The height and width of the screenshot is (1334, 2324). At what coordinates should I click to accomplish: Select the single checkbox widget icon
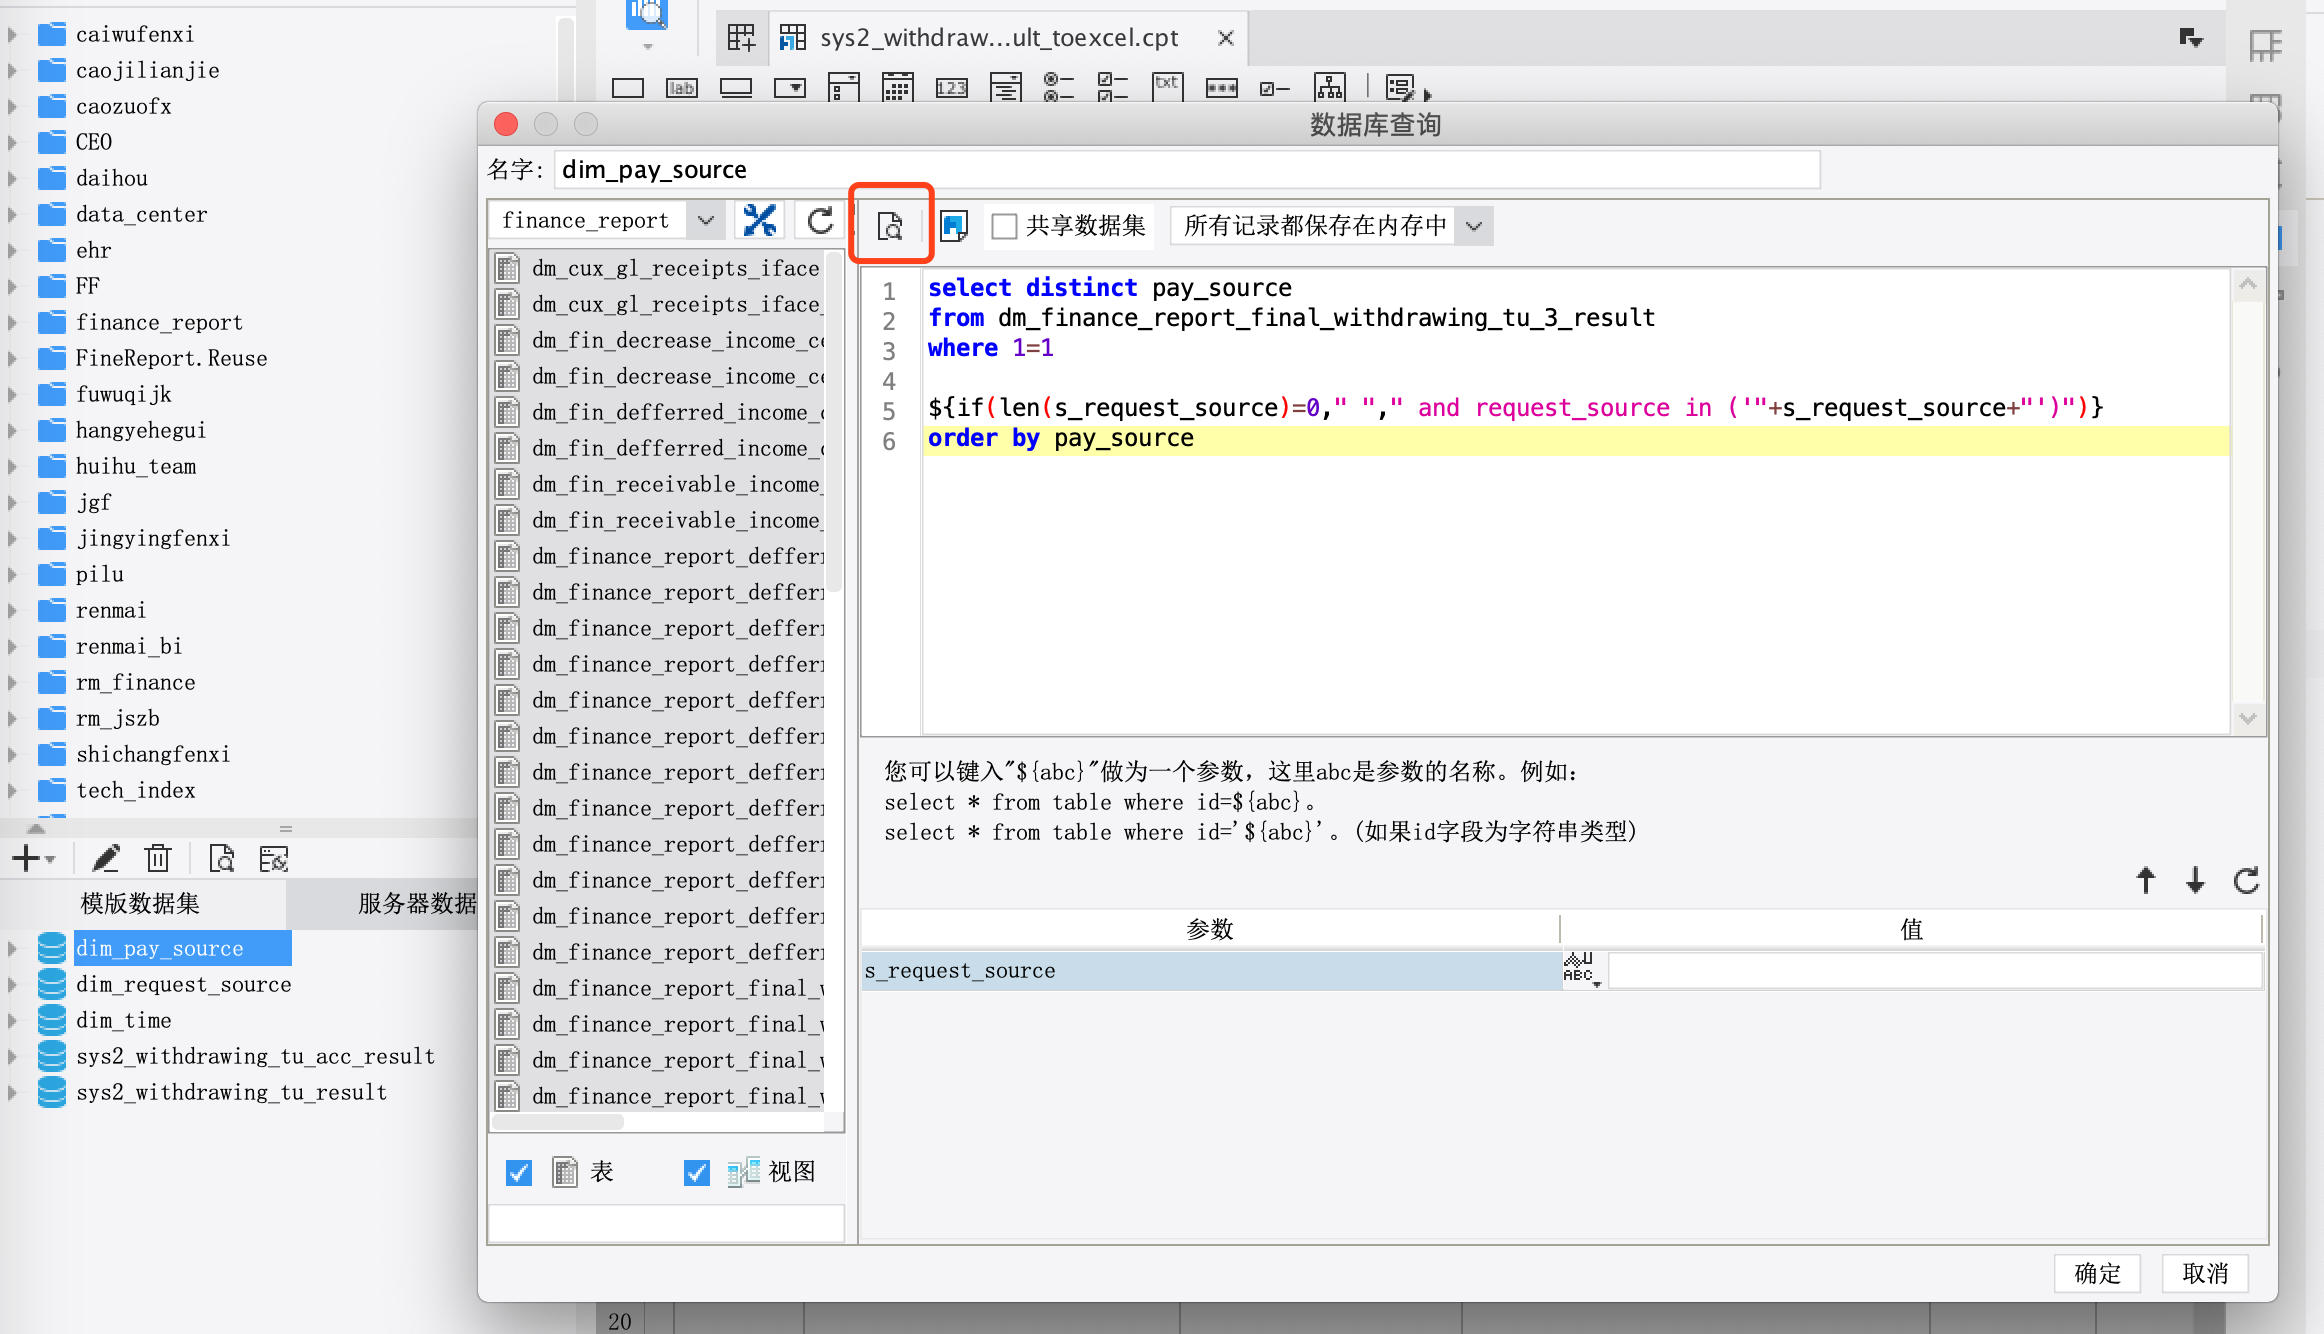click(x=1274, y=88)
